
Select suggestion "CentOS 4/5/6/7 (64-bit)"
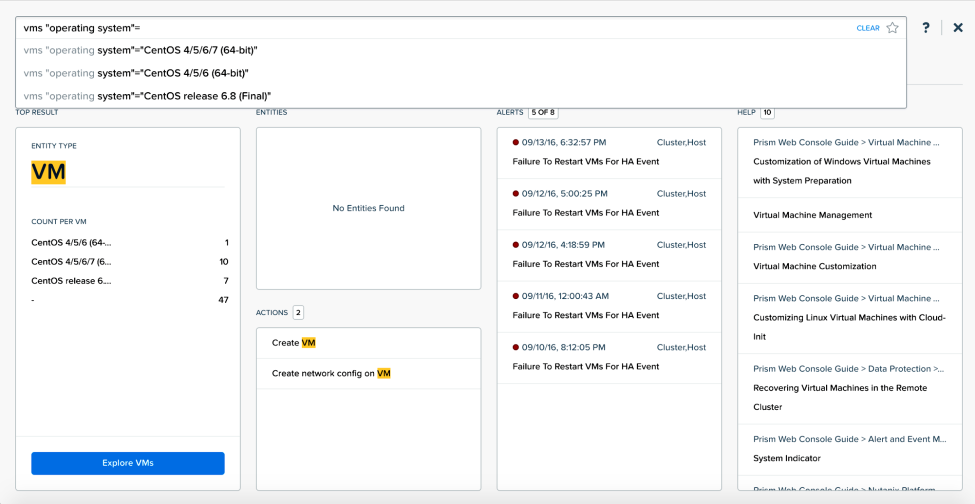coord(461,50)
